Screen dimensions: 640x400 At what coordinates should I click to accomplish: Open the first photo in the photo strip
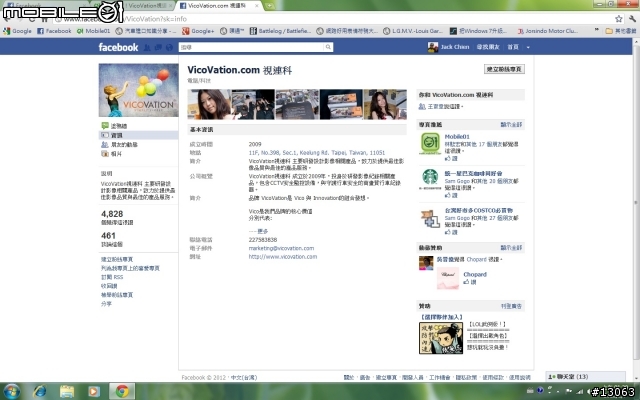[209, 104]
